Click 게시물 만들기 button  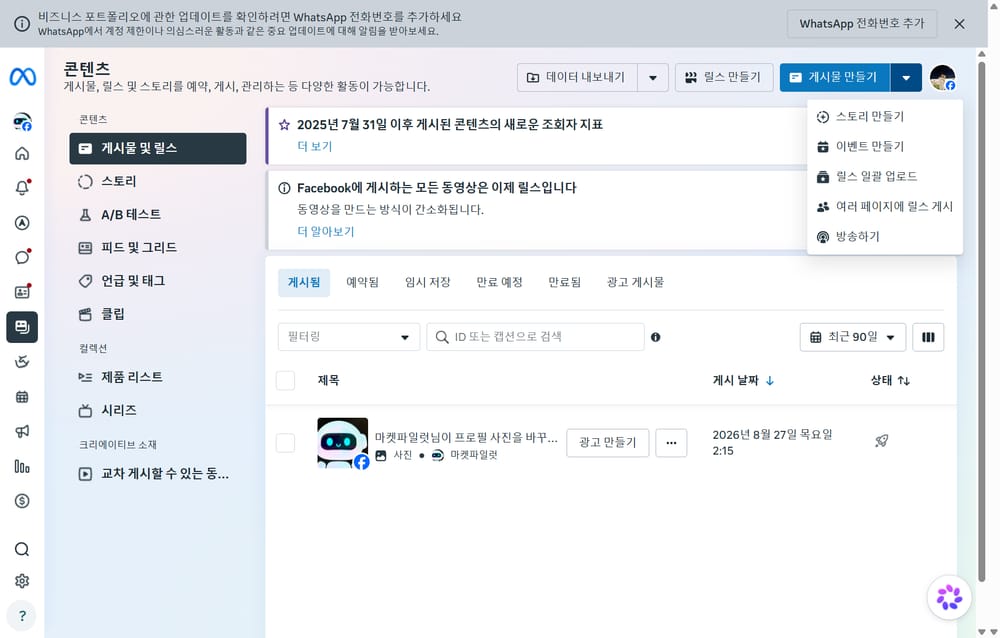835,78
